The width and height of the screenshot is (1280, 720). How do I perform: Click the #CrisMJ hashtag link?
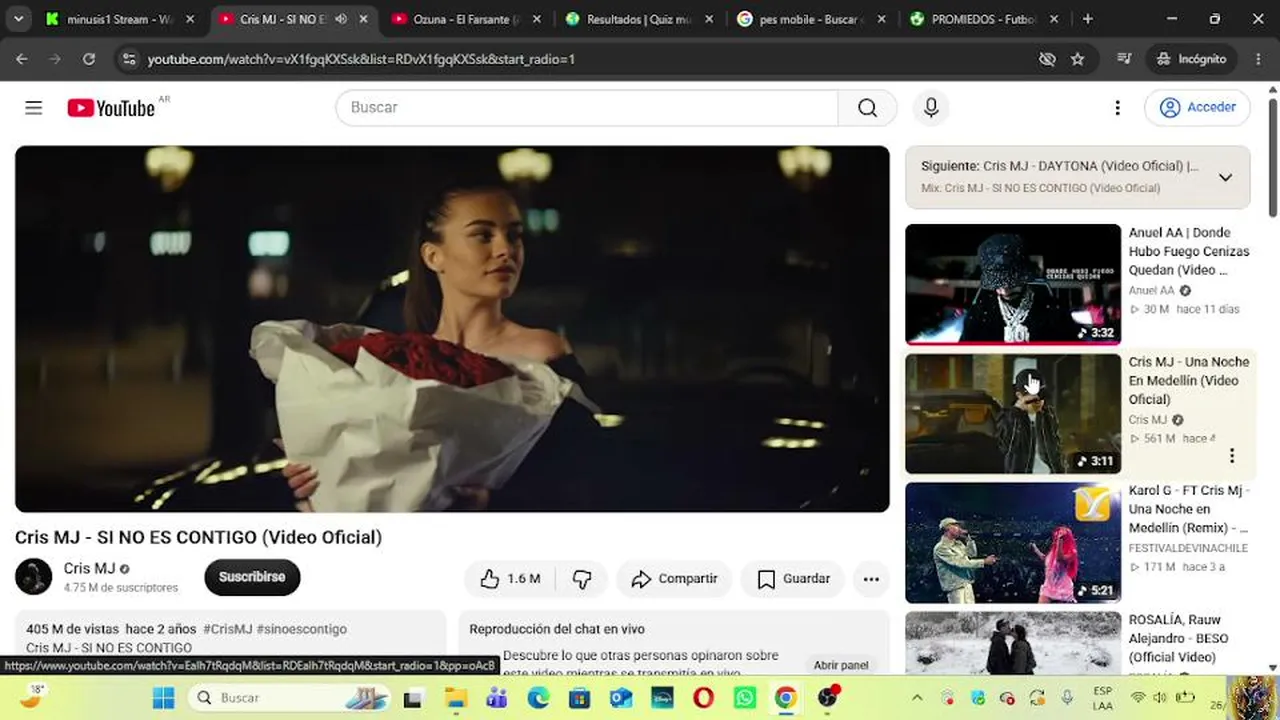point(228,629)
